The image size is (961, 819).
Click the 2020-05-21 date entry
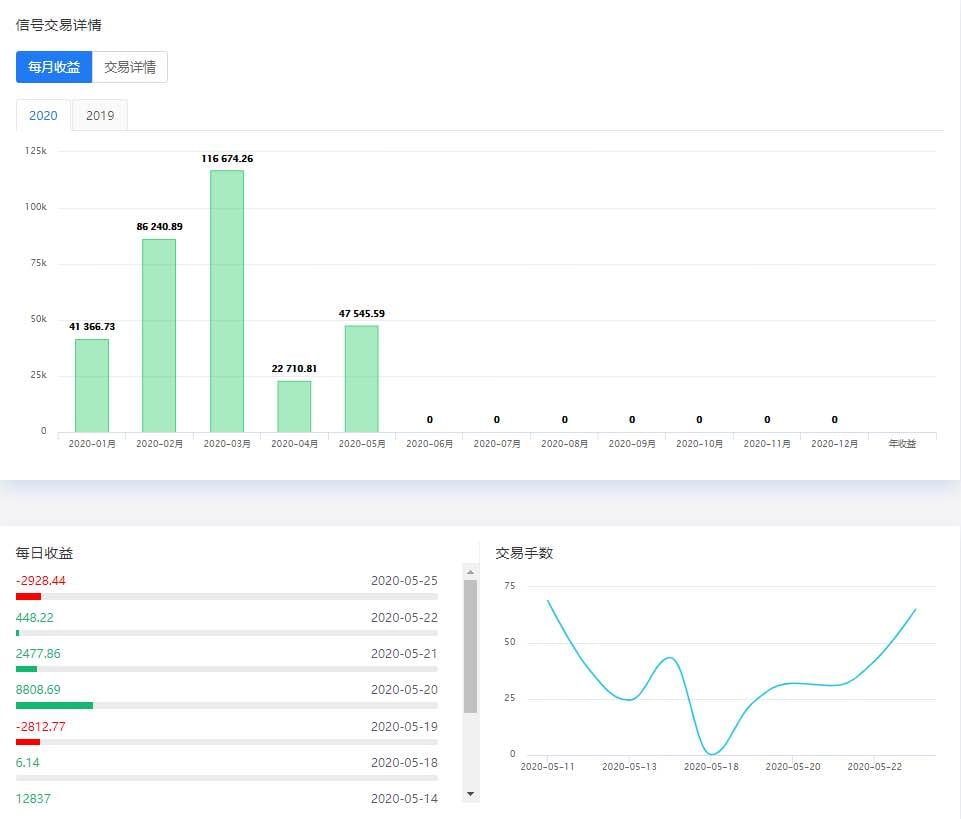404,653
